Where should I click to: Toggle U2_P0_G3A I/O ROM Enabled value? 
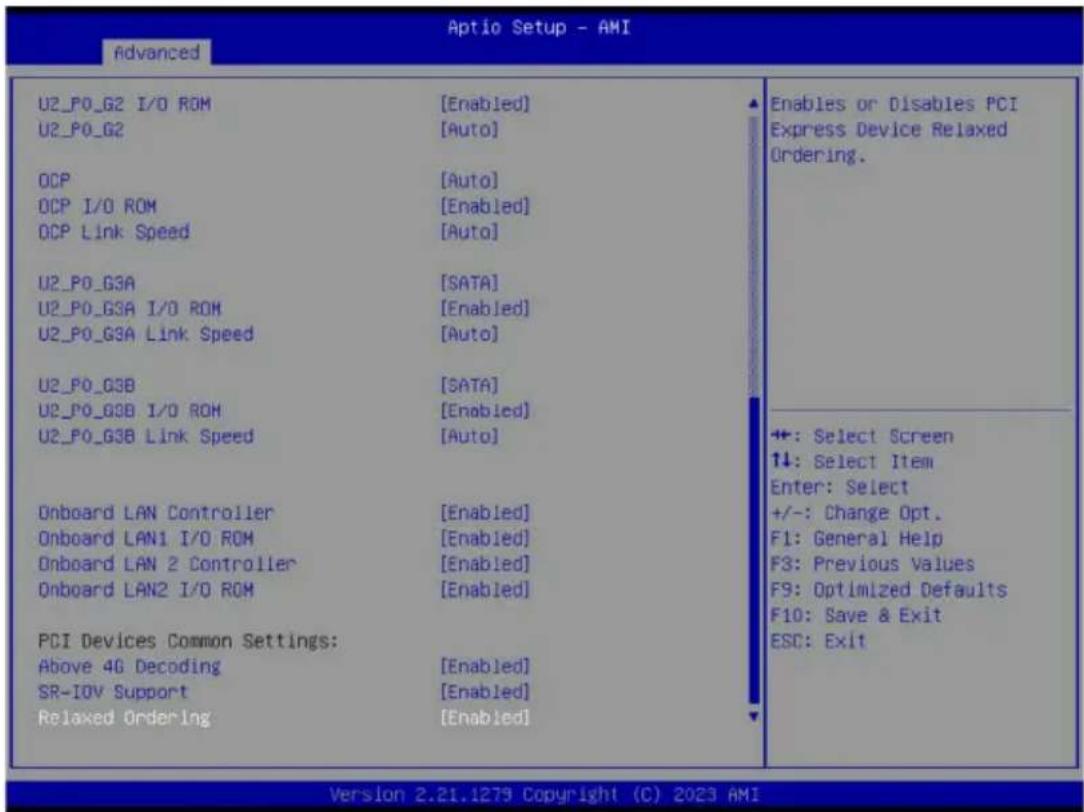[485, 309]
